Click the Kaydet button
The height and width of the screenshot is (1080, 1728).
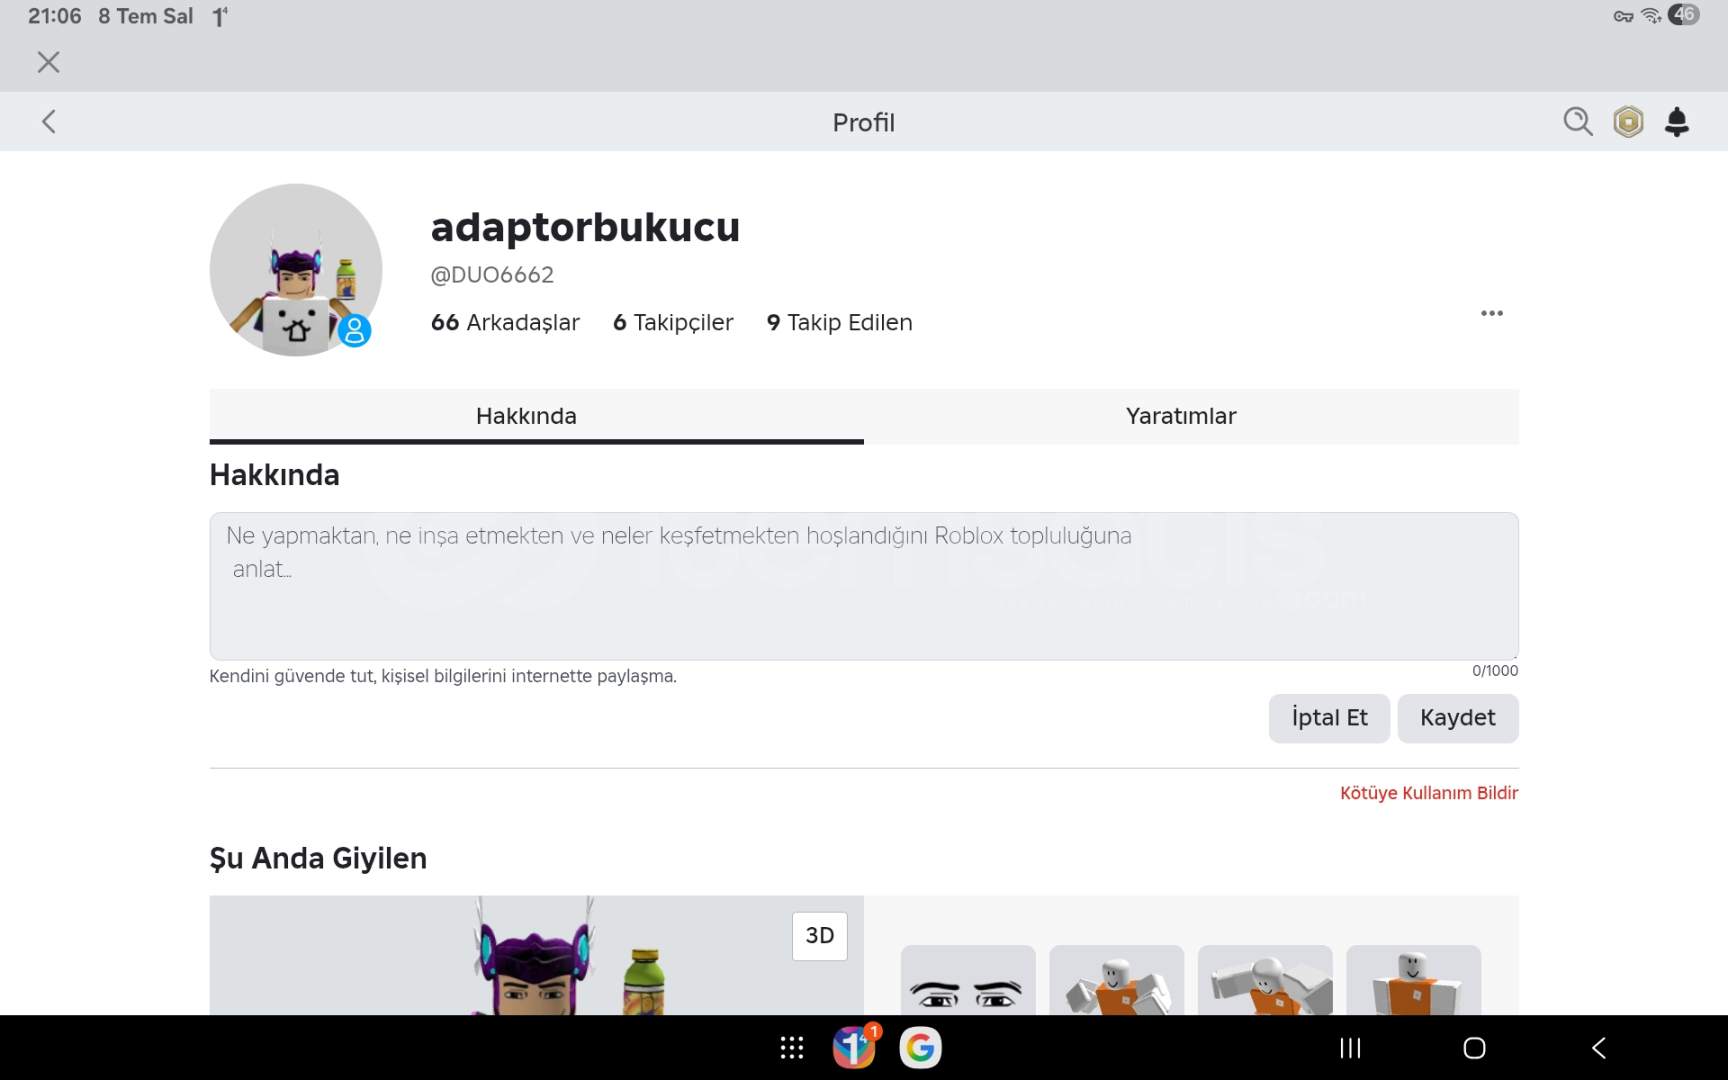[1457, 718]
